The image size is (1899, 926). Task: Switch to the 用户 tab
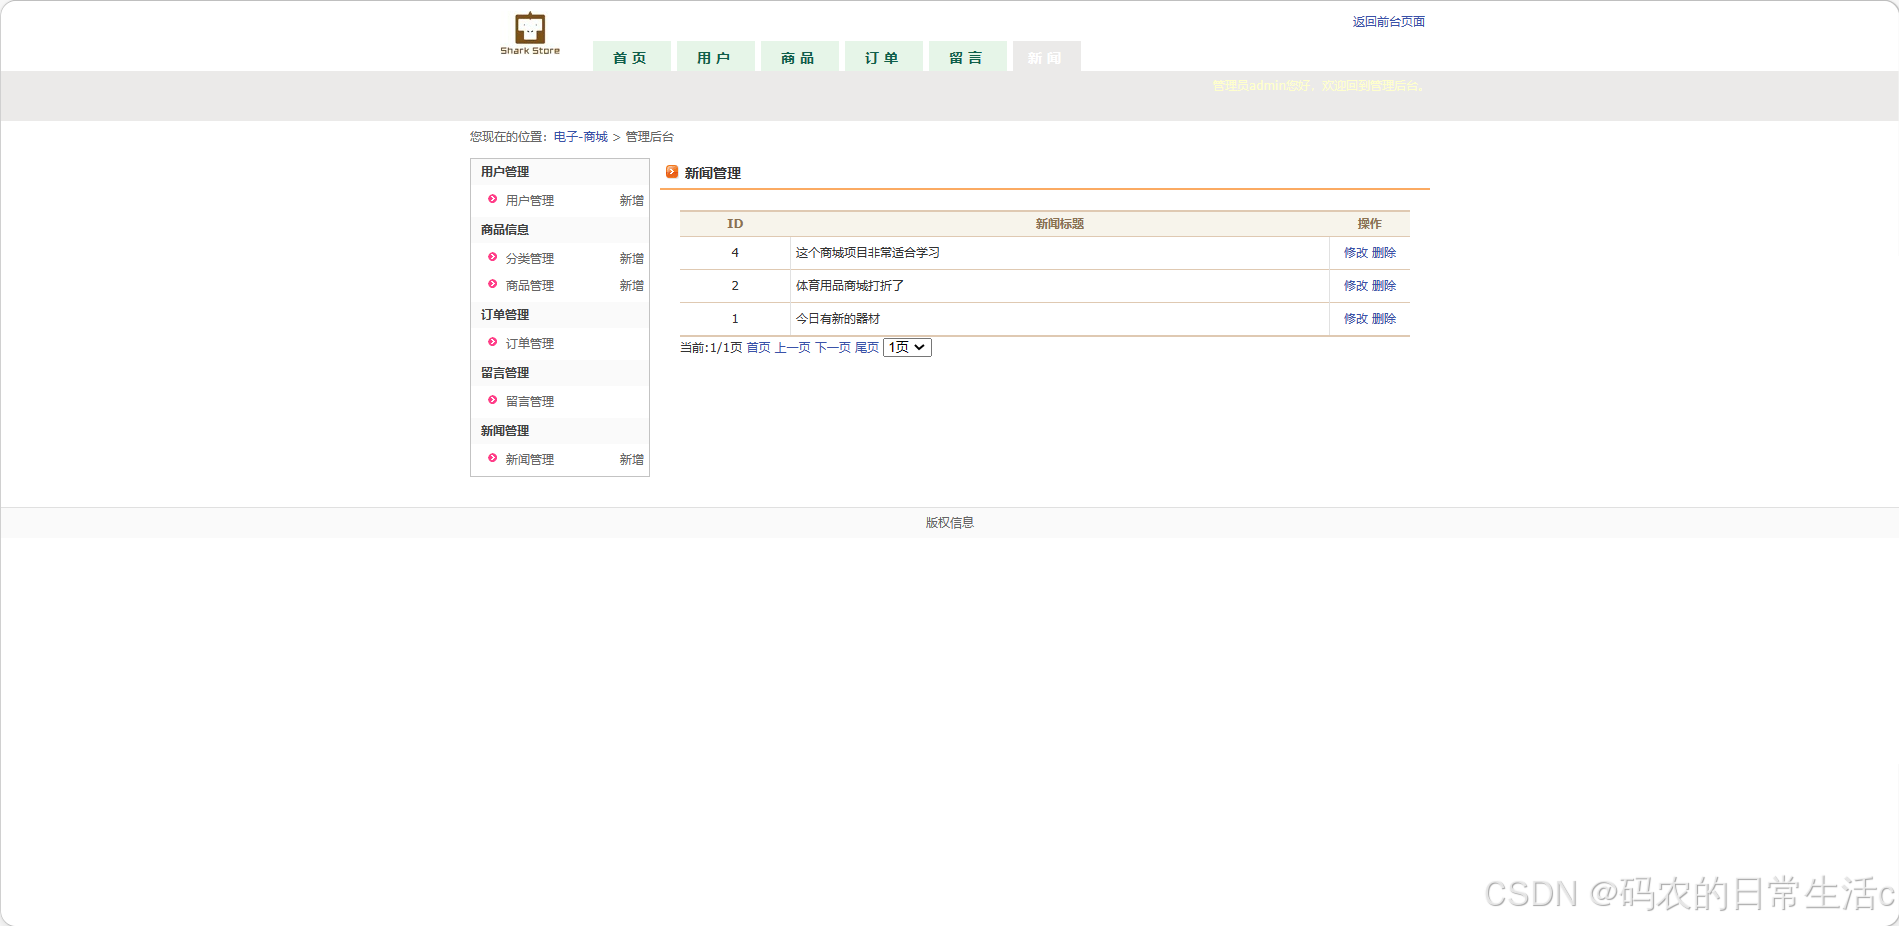(x=715, y=56)
